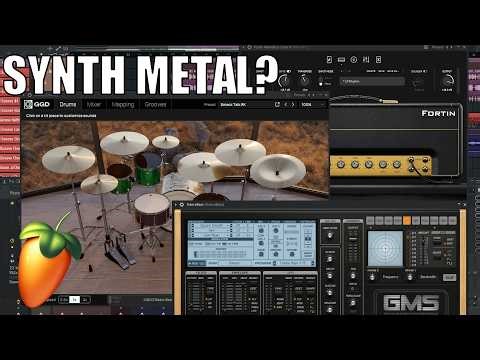Click the GMS logo plate
The height and width of the screenshot is (360, 480).
pyautogui.click(x=411, y=303)
